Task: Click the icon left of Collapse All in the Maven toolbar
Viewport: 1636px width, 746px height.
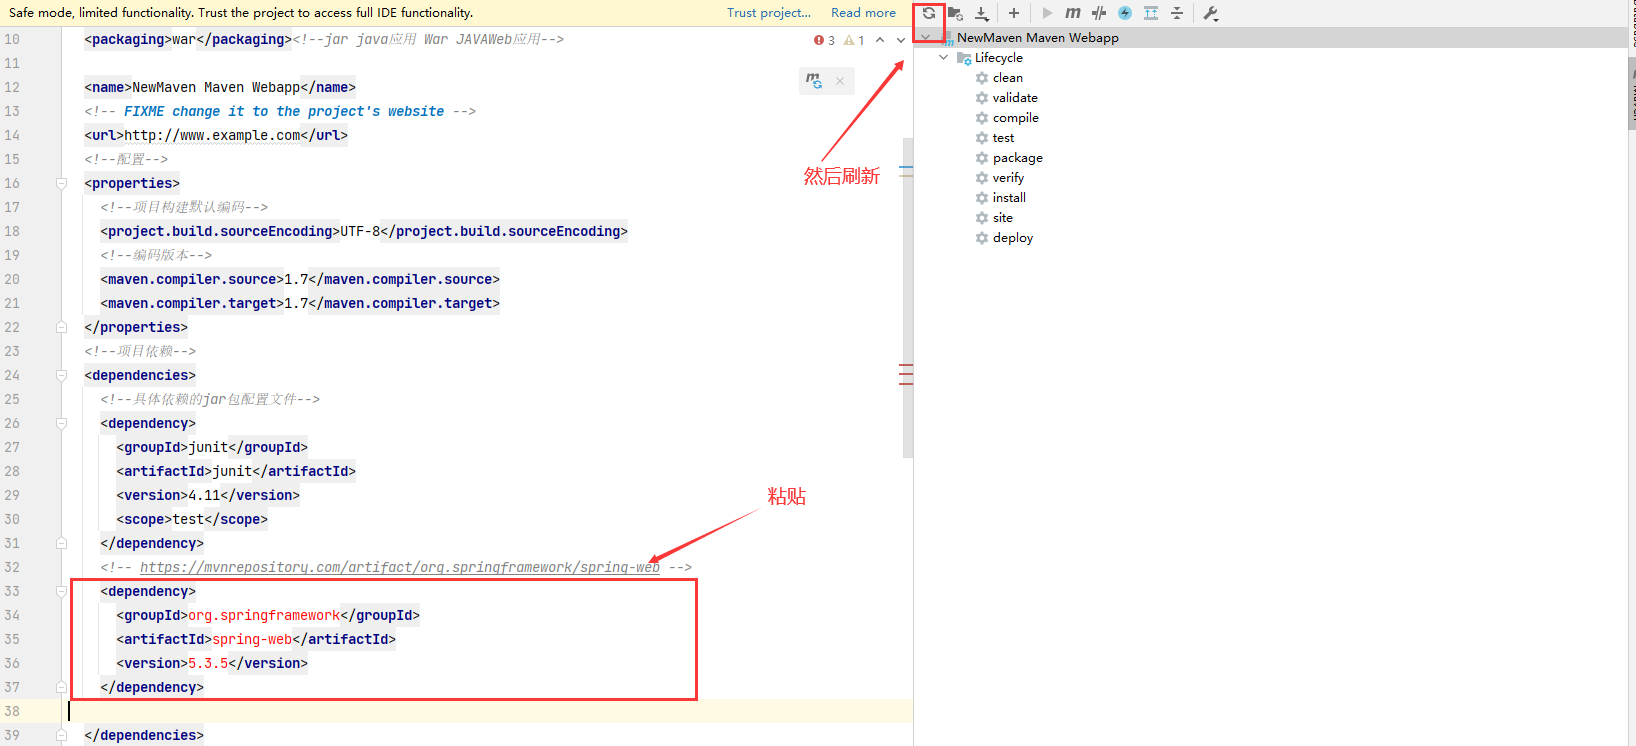Action: 1151,13
